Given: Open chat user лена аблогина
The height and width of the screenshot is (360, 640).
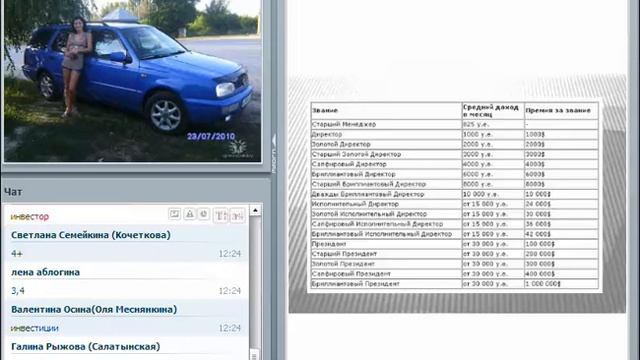Looking at the screenshot, I should pyautogui.click(x=45, y=272).
